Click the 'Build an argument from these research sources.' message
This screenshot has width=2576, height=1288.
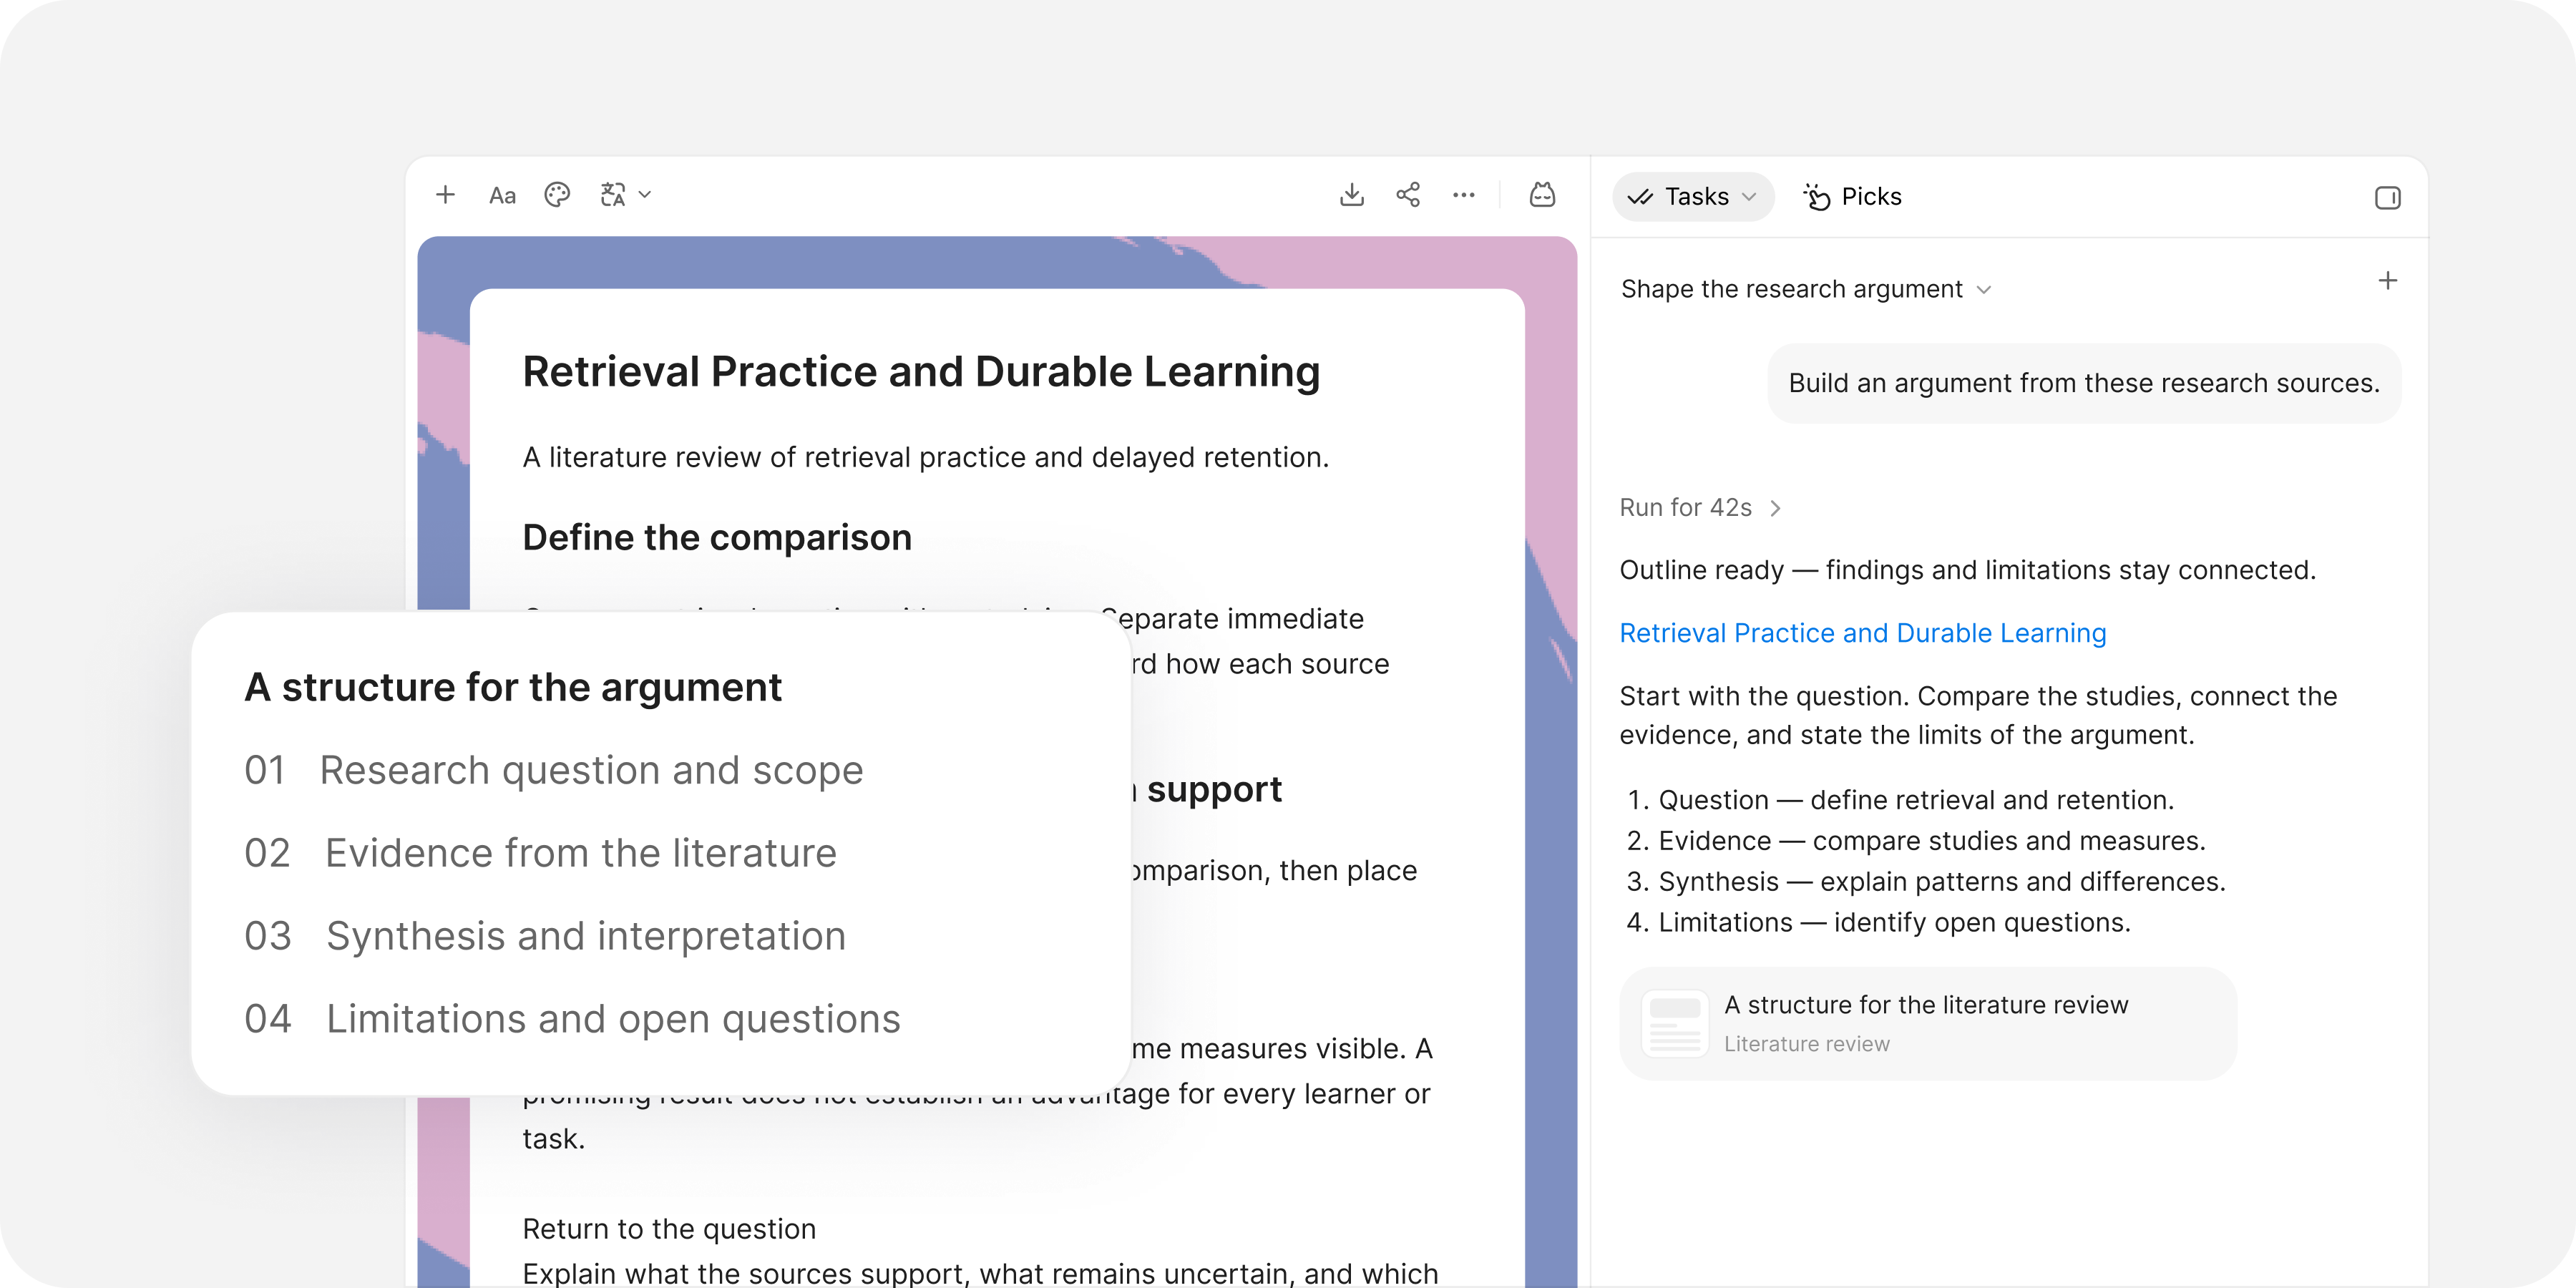tap(2084, 383)
